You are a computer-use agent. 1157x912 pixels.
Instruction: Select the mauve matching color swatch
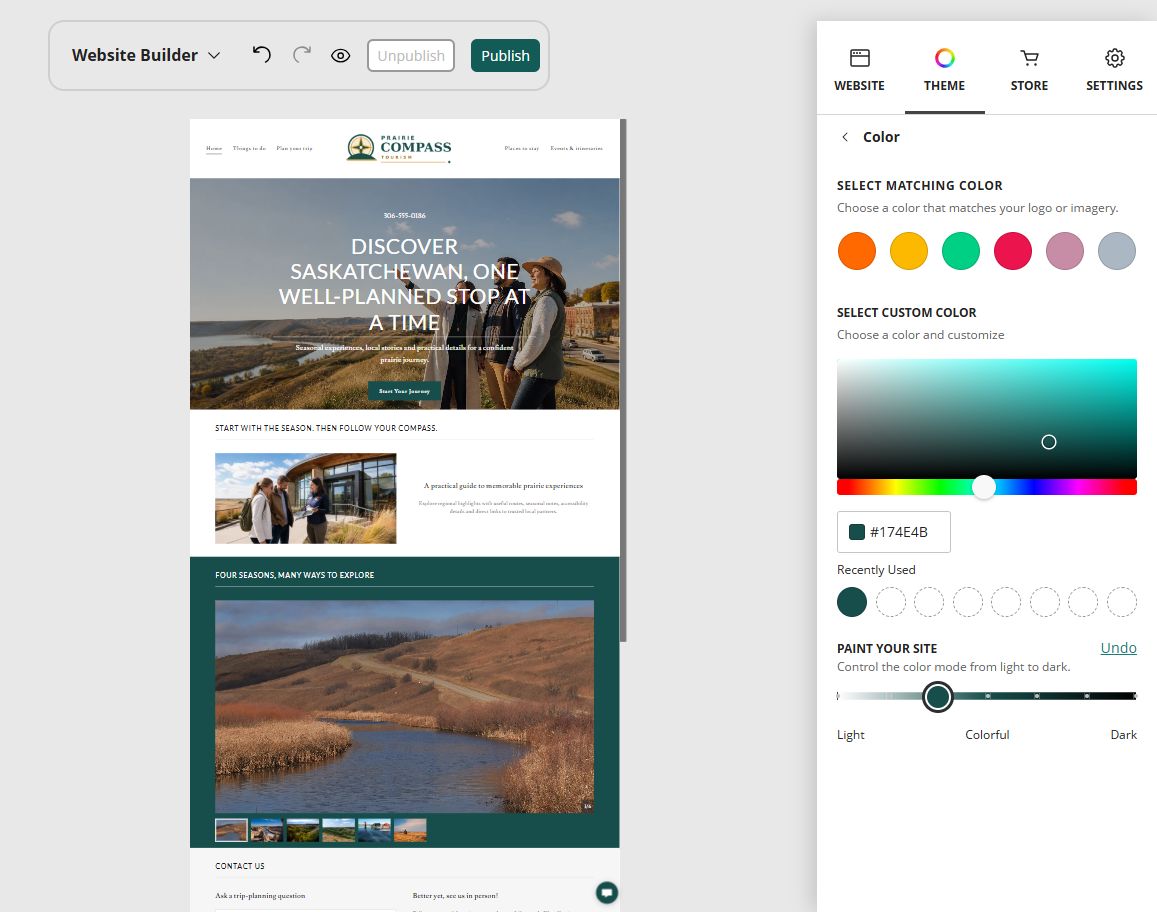1065,251
